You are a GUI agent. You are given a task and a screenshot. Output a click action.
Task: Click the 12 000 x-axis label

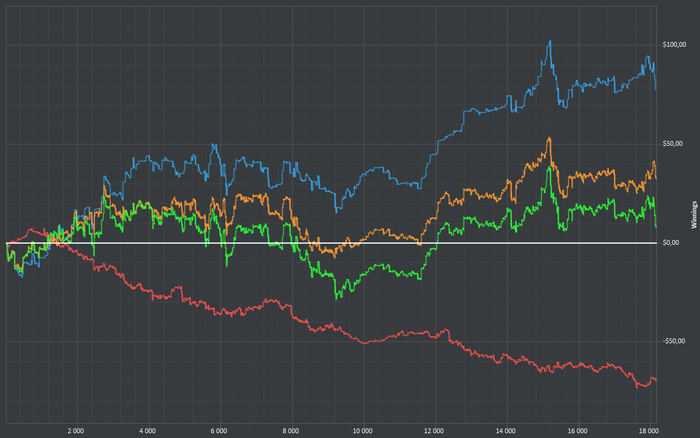(434, 431)
